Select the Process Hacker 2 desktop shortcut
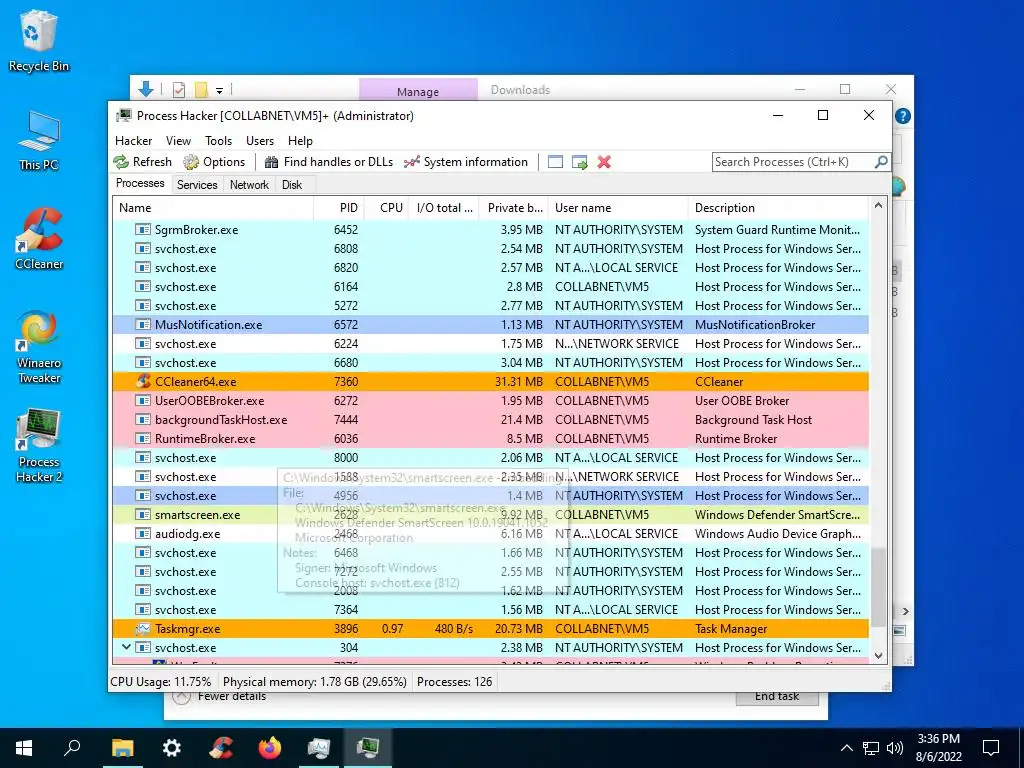 pos(39,445)
